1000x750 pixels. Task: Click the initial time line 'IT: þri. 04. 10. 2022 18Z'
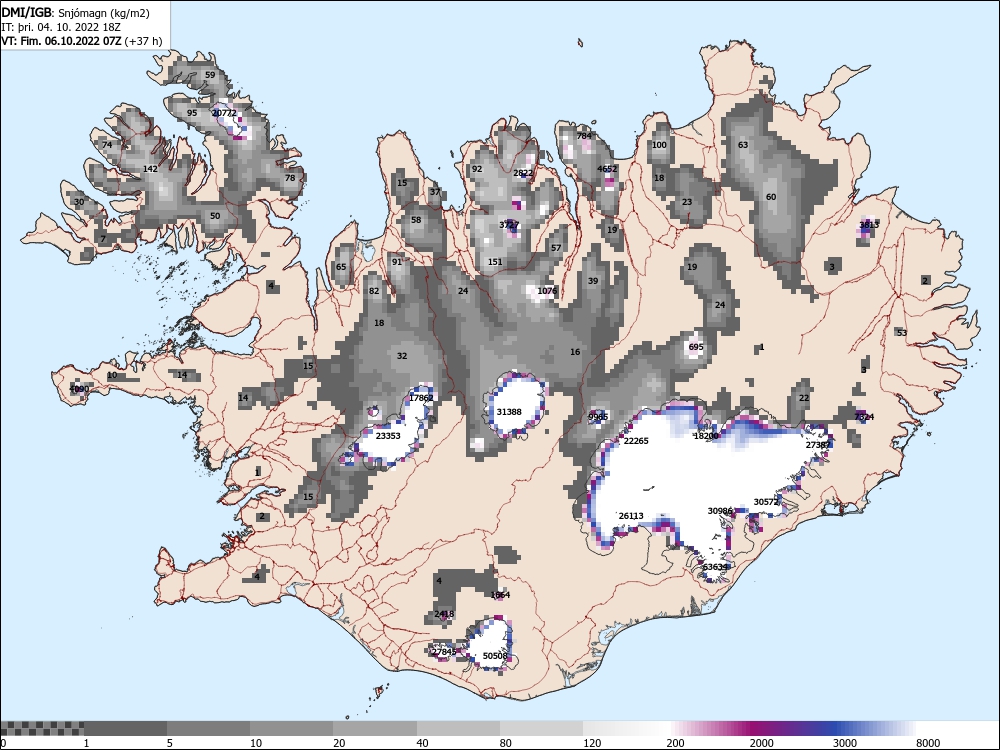point(61,27)
